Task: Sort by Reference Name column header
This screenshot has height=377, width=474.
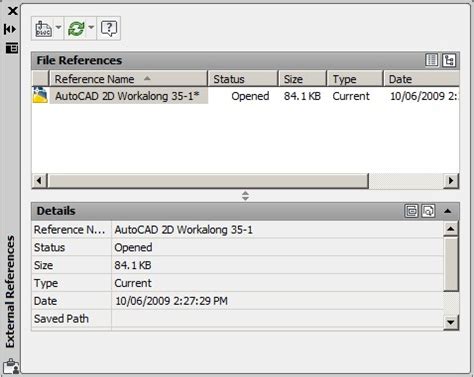Action: pos(128,79)
